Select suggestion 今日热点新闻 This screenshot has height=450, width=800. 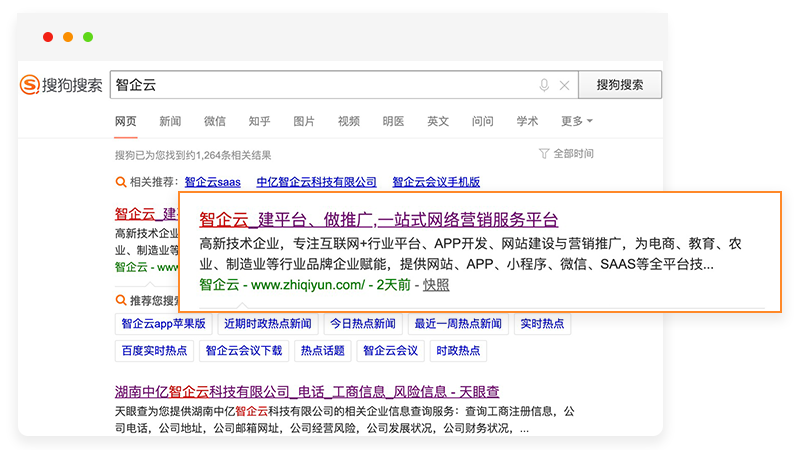(363, 324)
